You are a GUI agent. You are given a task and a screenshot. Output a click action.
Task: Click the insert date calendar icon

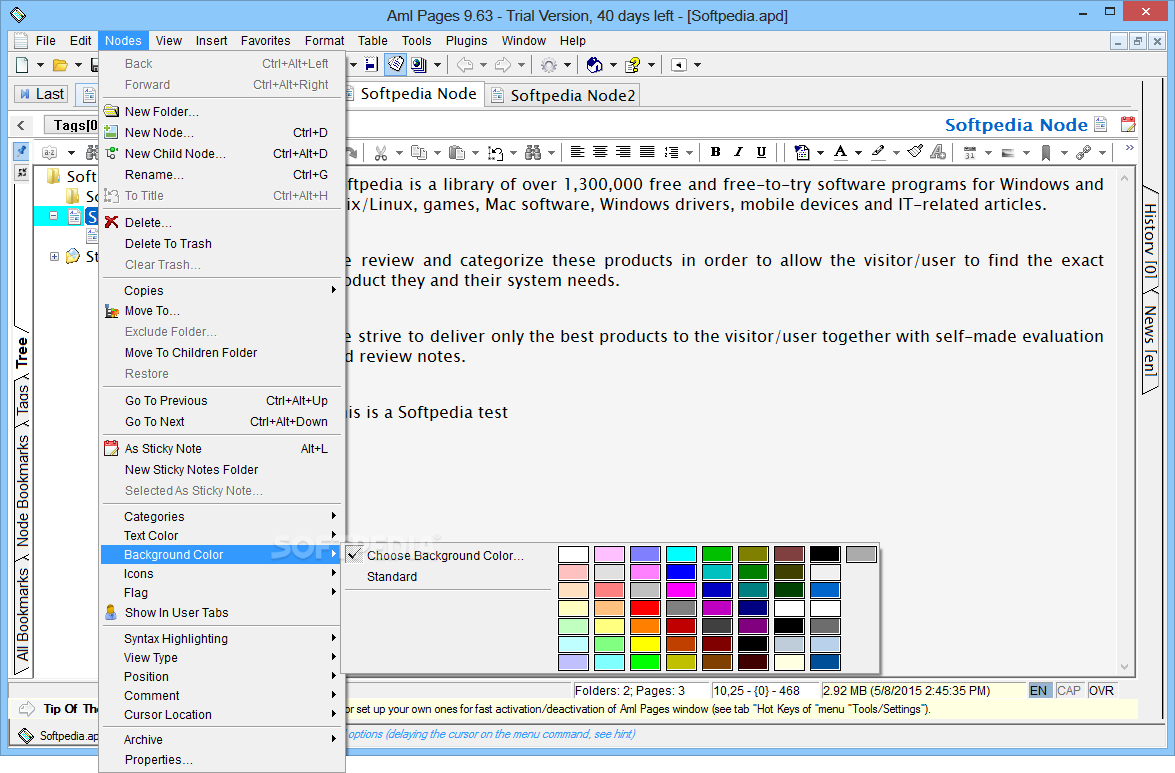point(970,153)
